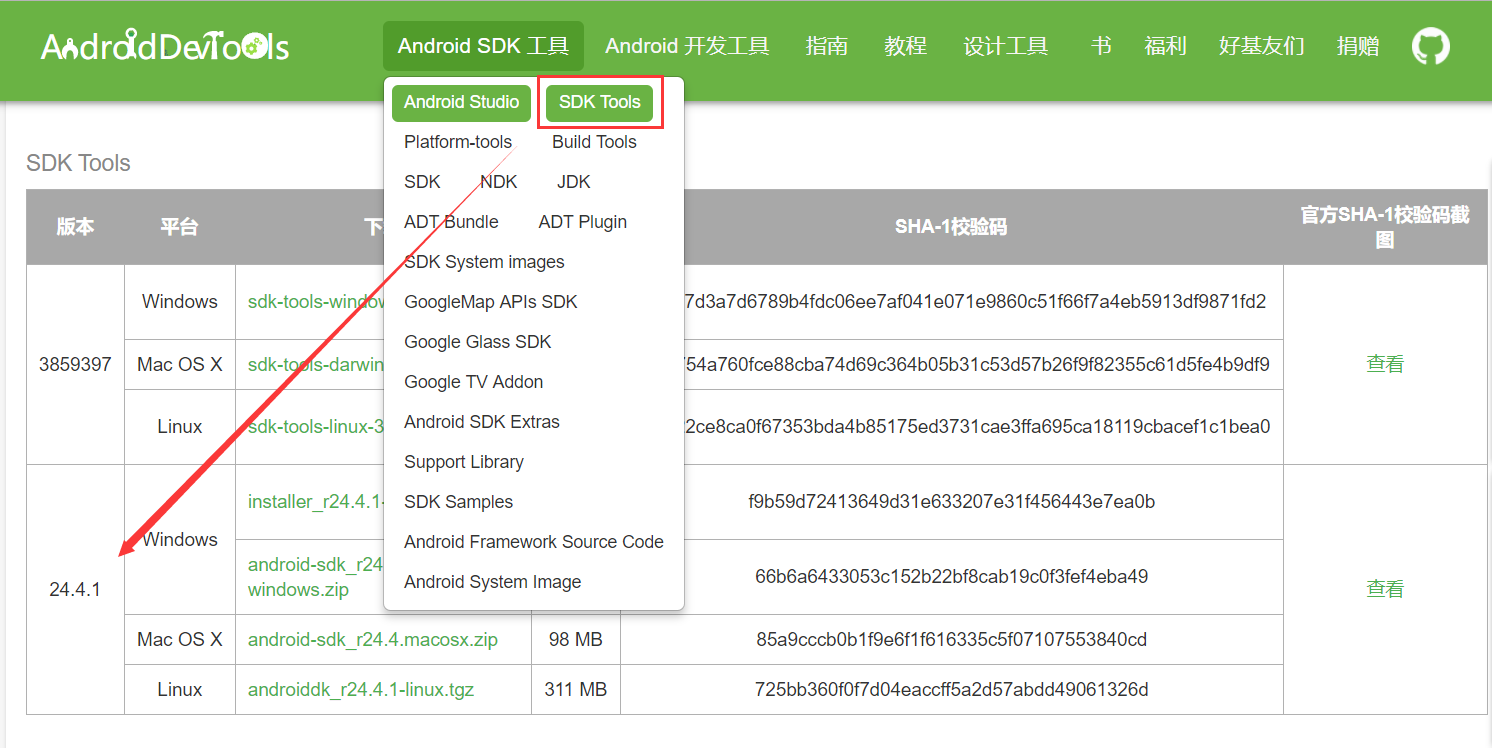Image resolution: width=1492 pixels, height=748 pixels.
Task: Click the 版本 column header
Action: coord(75,227)
